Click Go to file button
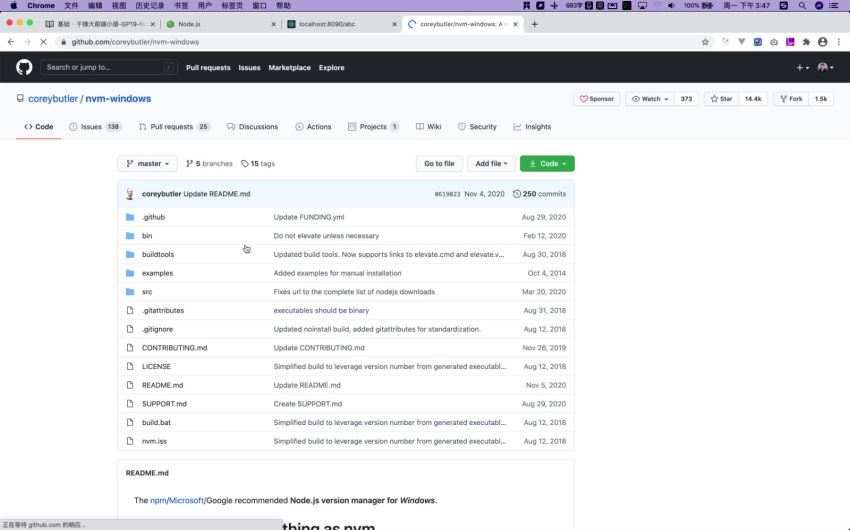850x530 pixels. pos(439,164)
